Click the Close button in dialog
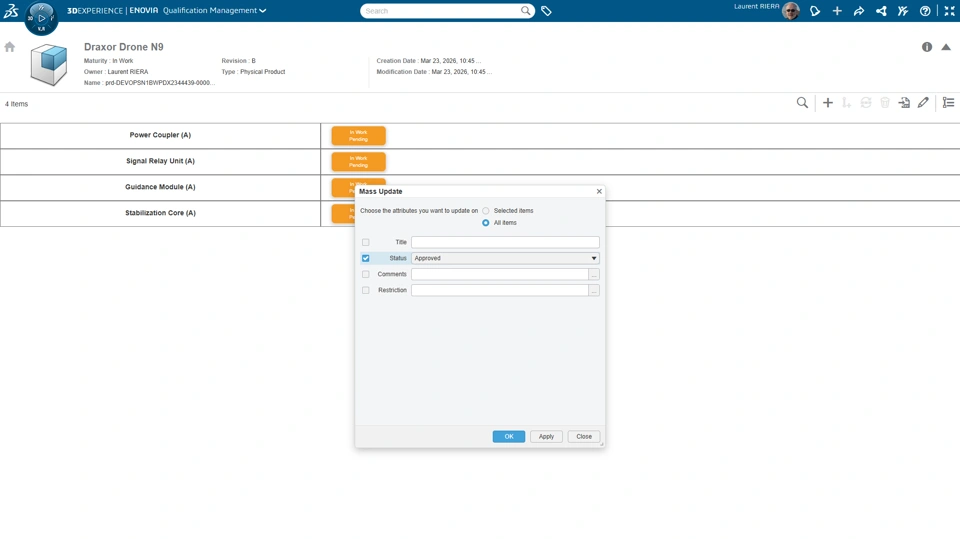This screenshot has width=960, height=539. point(584,437)
